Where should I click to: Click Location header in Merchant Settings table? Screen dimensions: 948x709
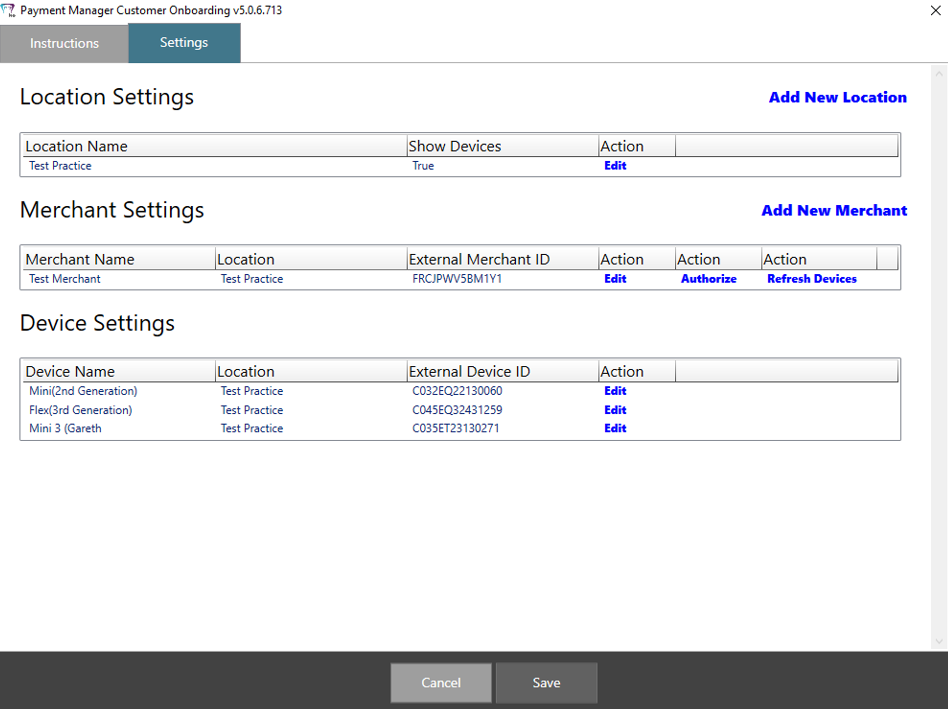[x=311, y=259]
